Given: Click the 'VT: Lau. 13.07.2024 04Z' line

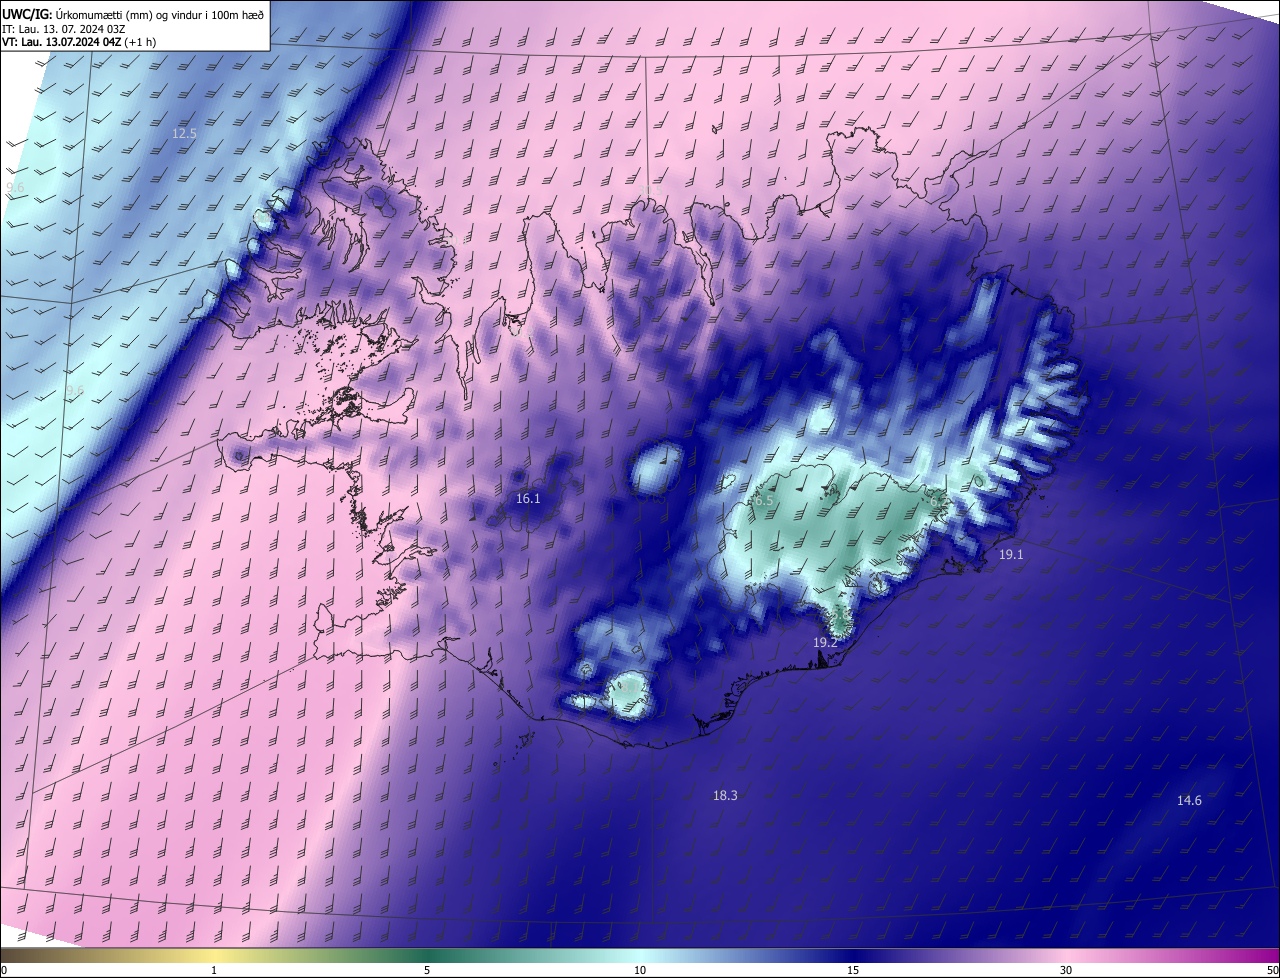Looking at the screenshot, I should [78, 42].
